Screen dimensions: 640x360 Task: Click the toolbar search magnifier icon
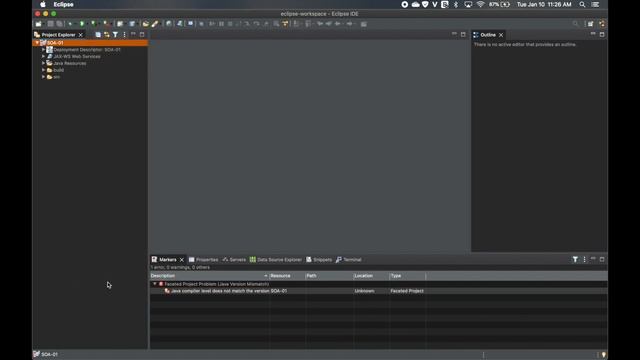pyautogui.click(x=576, y=24)
